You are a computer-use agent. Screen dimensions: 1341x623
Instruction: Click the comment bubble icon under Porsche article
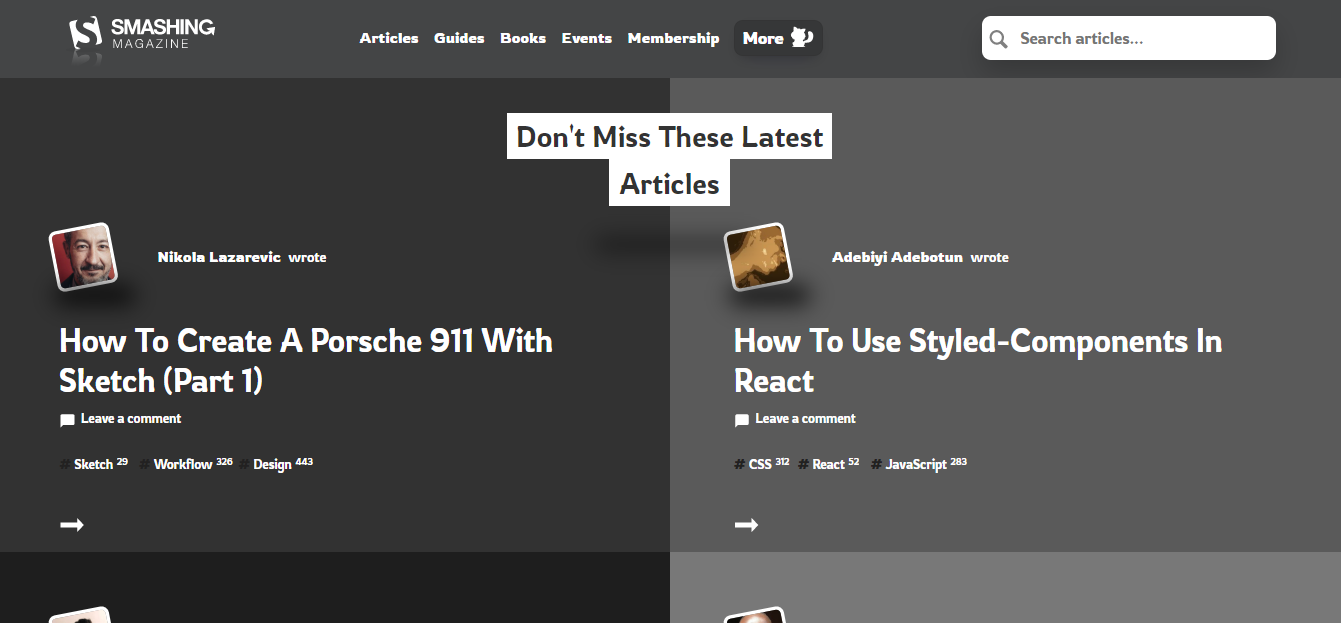[x=67, y=421]
